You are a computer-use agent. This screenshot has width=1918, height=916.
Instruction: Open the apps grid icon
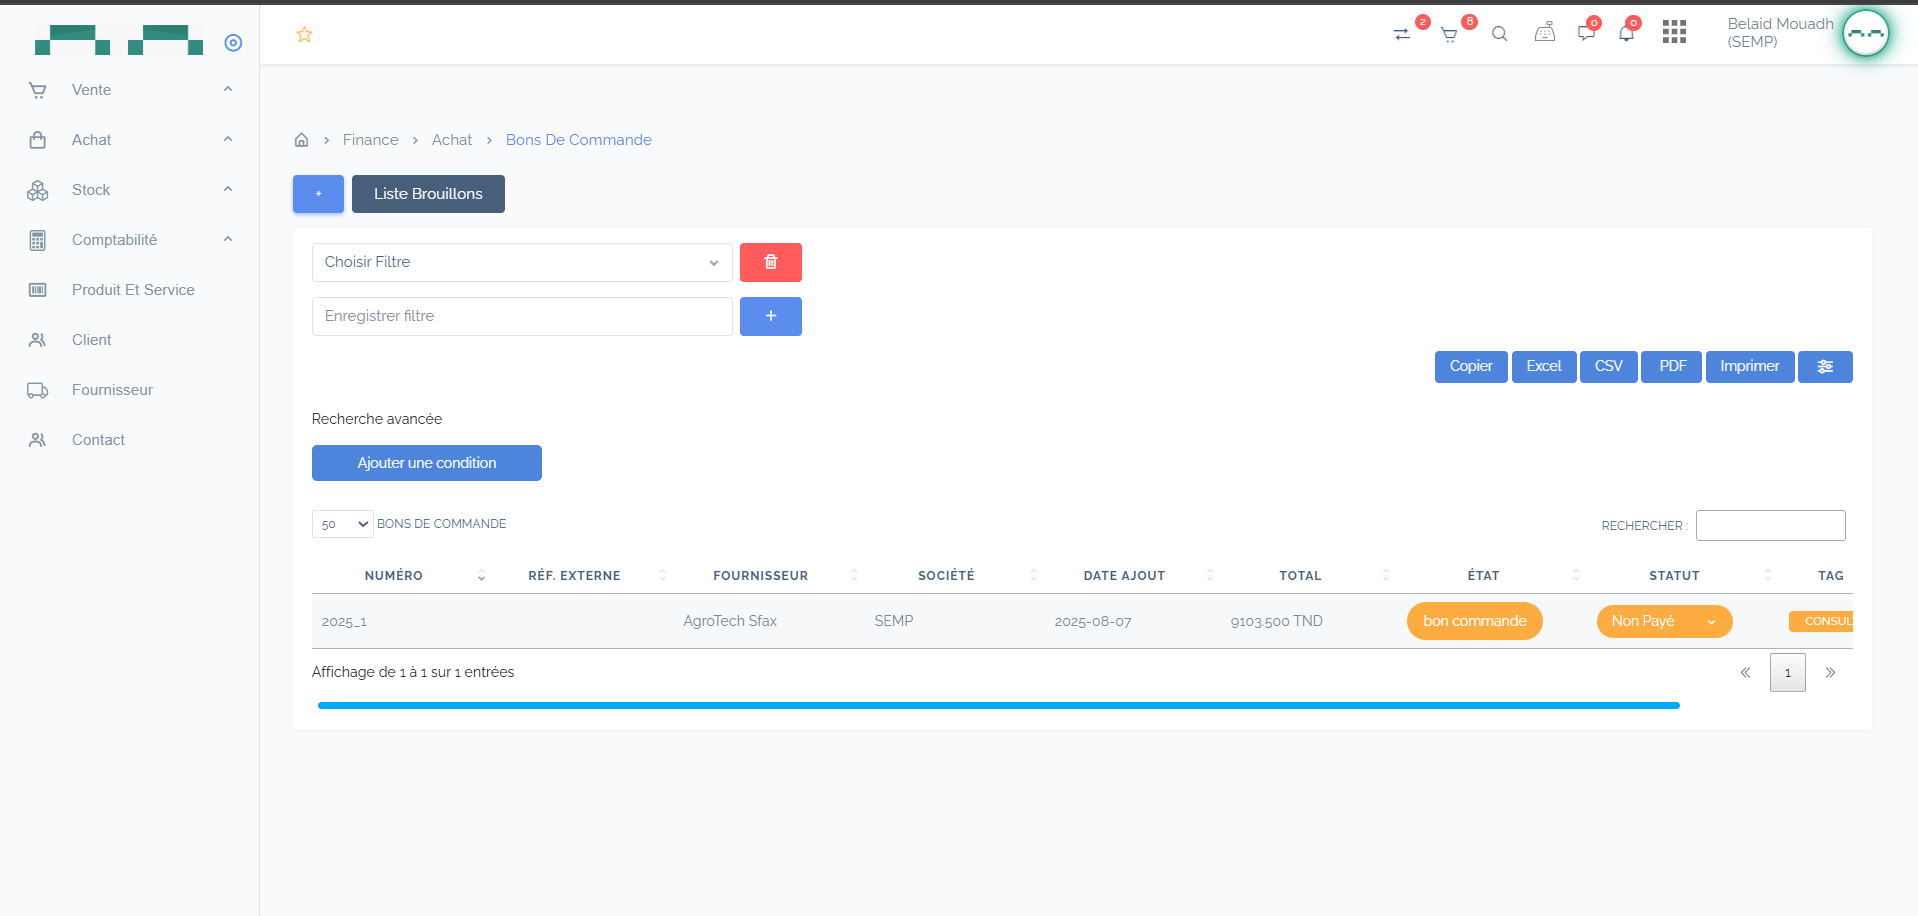click(1674, 32)
